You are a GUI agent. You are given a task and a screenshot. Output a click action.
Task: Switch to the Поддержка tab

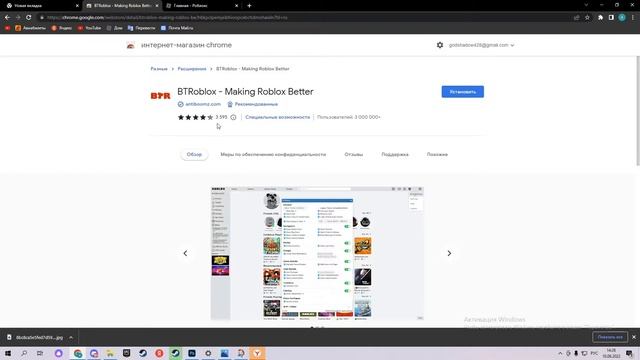pyautogui.click(x=395, y=154)
